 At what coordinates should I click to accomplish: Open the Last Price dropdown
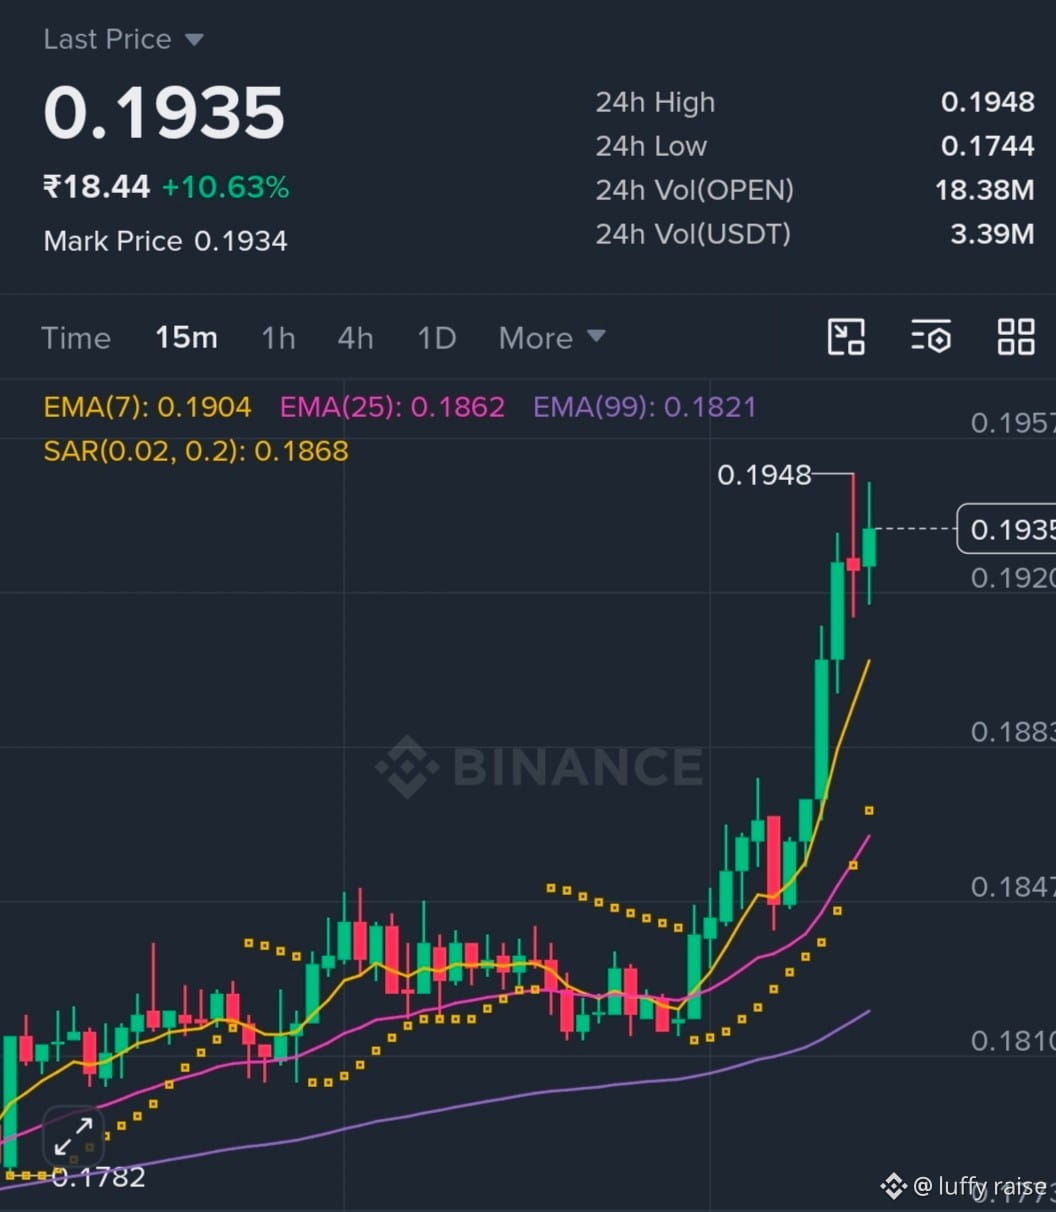click(123, 39)
